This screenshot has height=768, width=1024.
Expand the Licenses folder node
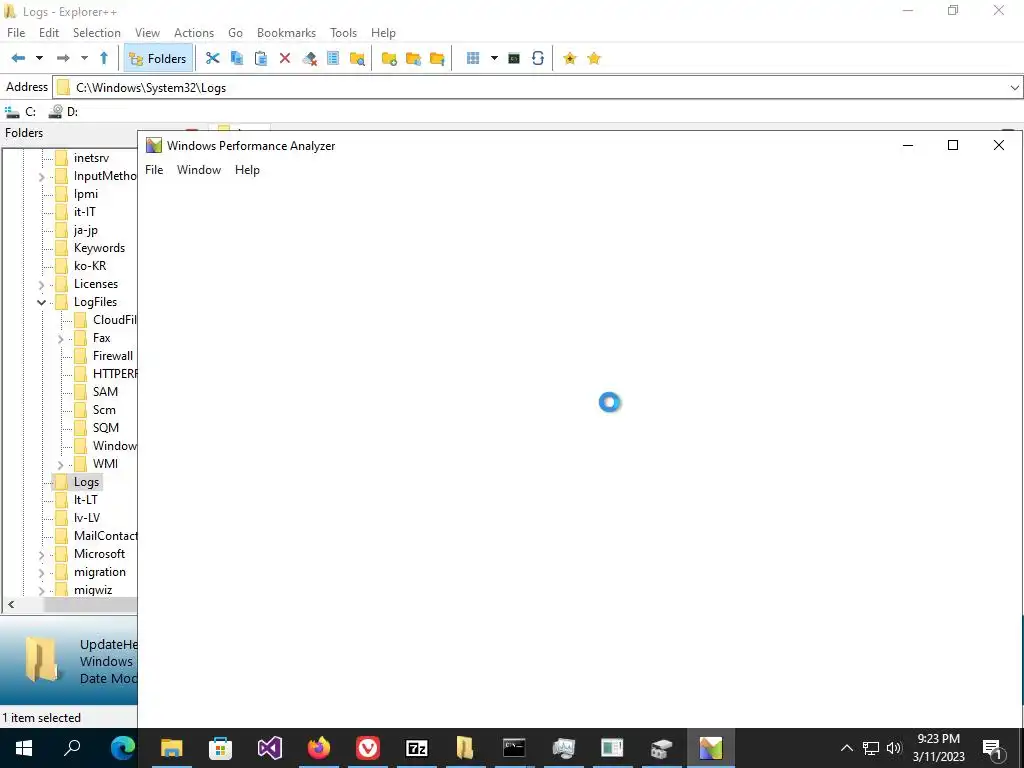(42, 285)
